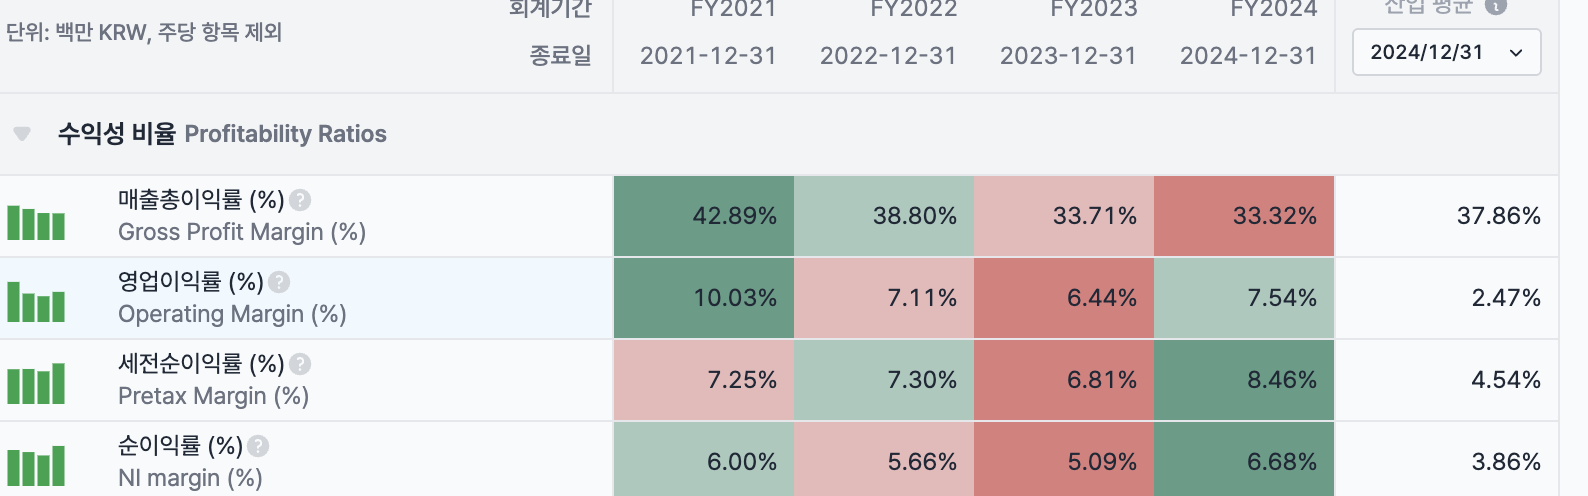Click the FY2024 column header date 2024-12-31
The height and width of the screenshot is (496, 1588).
coord(1248,56)
